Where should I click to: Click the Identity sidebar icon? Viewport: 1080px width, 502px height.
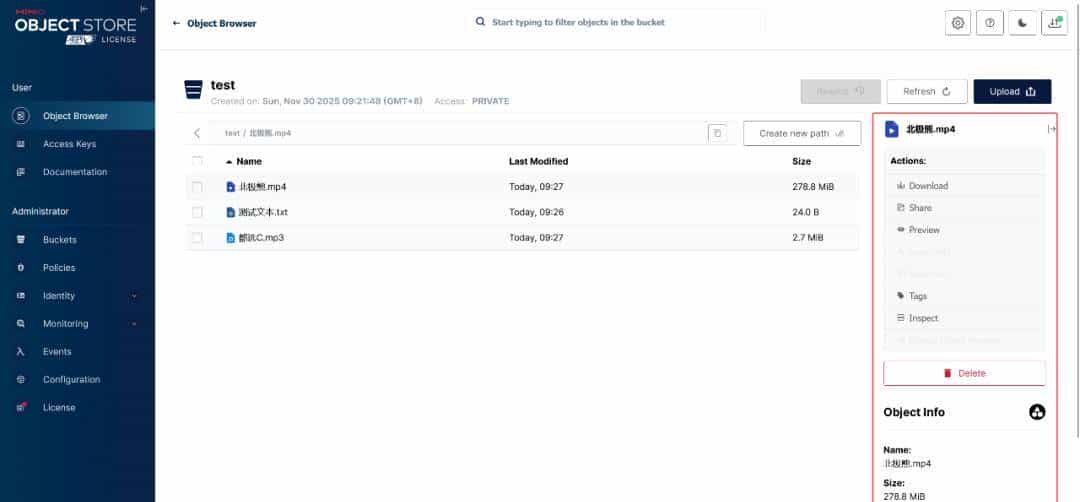coord(21,296)
